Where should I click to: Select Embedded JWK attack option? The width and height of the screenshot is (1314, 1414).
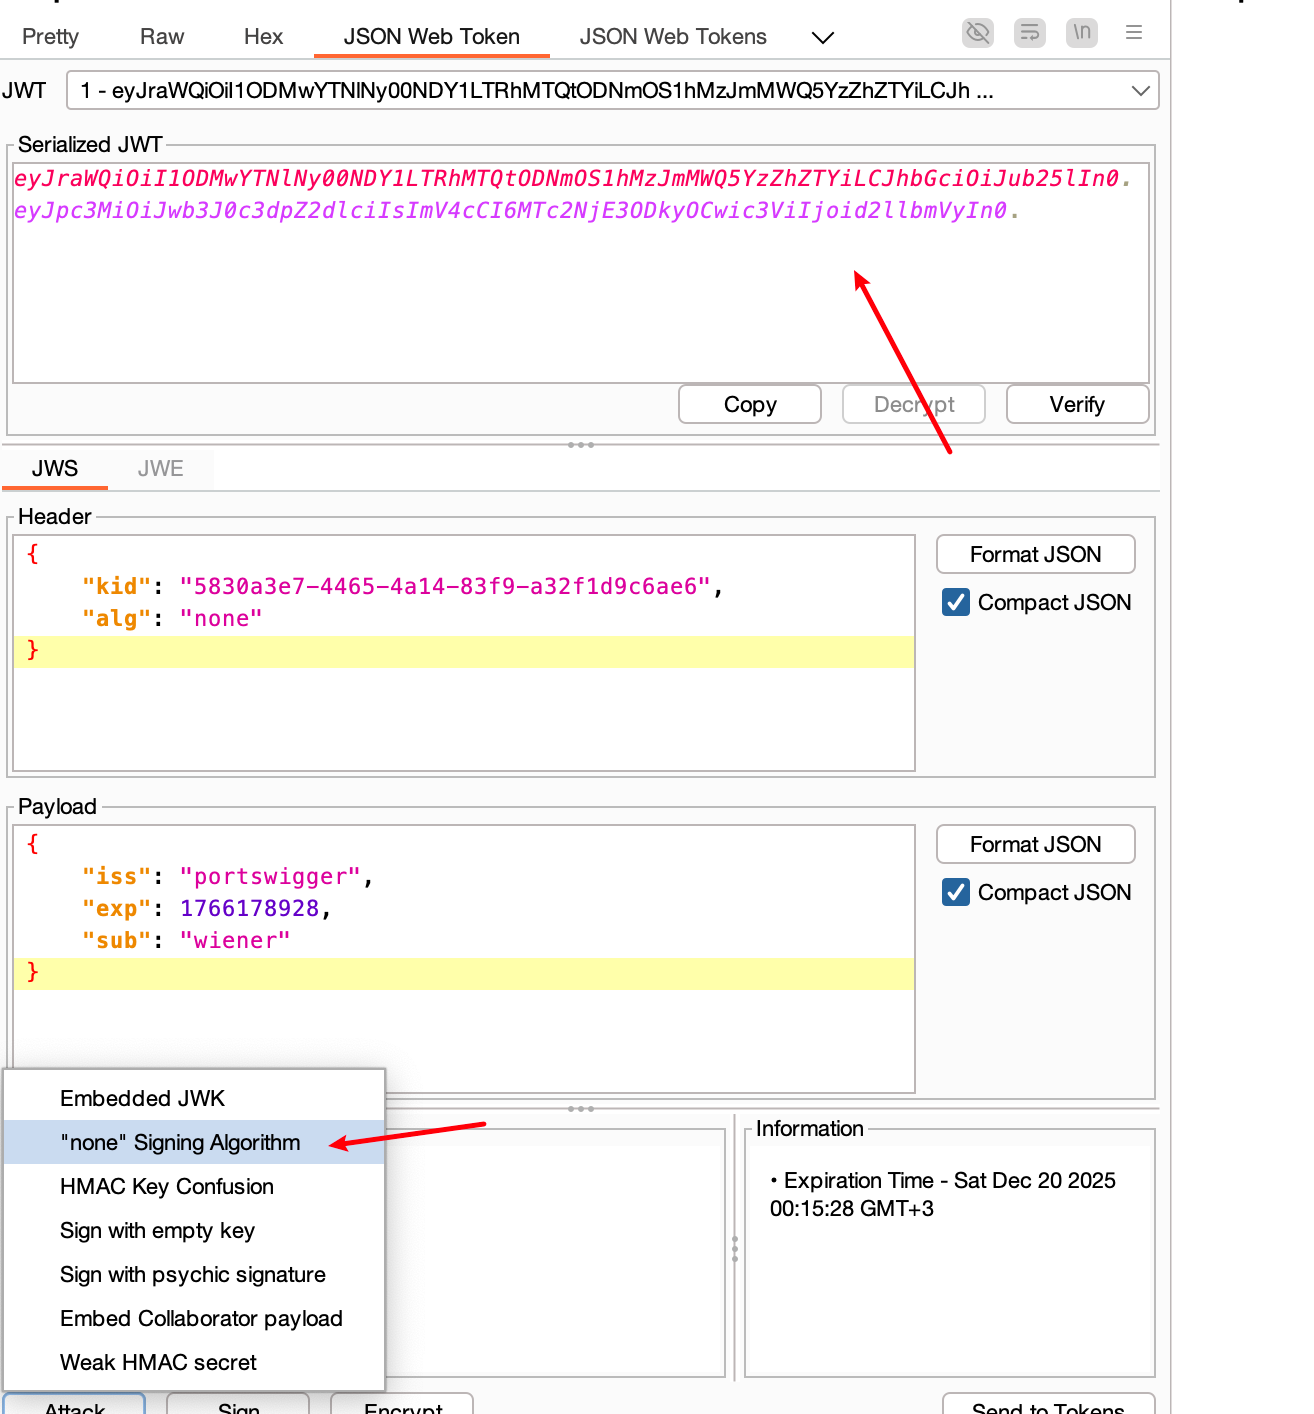pyautogui.click(x=143, y=1098)
